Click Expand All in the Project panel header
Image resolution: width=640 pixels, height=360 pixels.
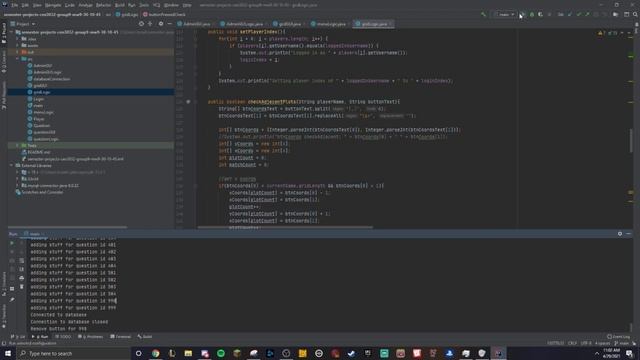click(x=150, y=24)
